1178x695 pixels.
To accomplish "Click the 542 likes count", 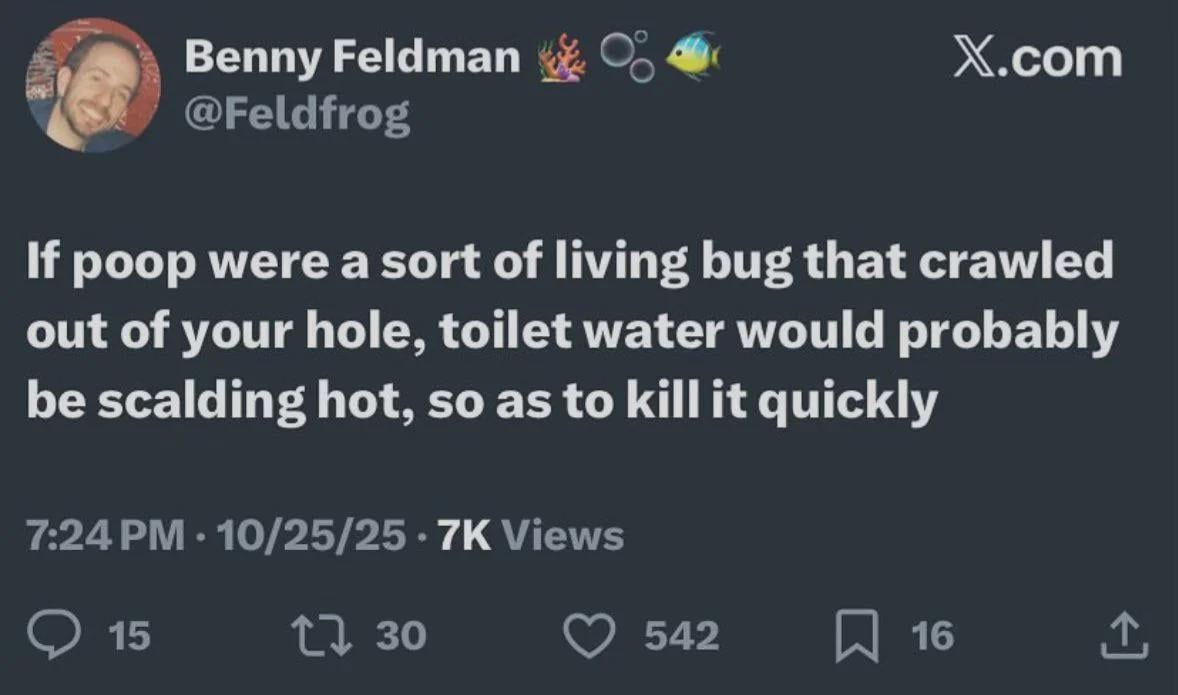I will [680, 635].
